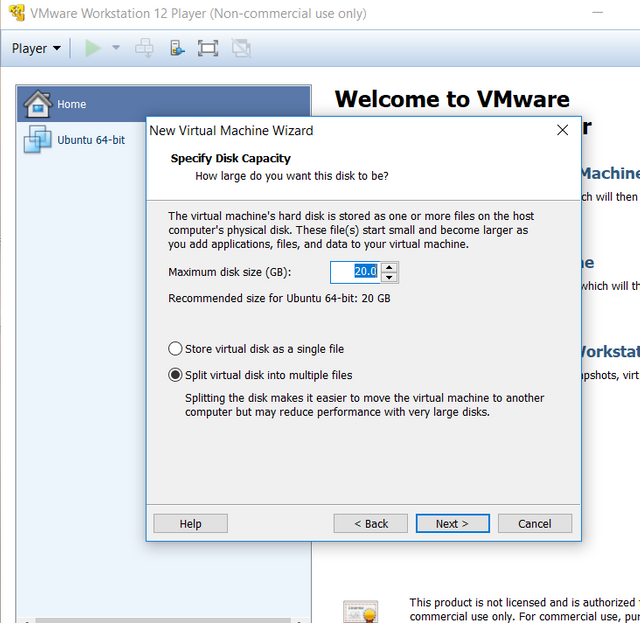640x623 pixels.
Task: Increase disk size with up arrow
Action: 389,267
